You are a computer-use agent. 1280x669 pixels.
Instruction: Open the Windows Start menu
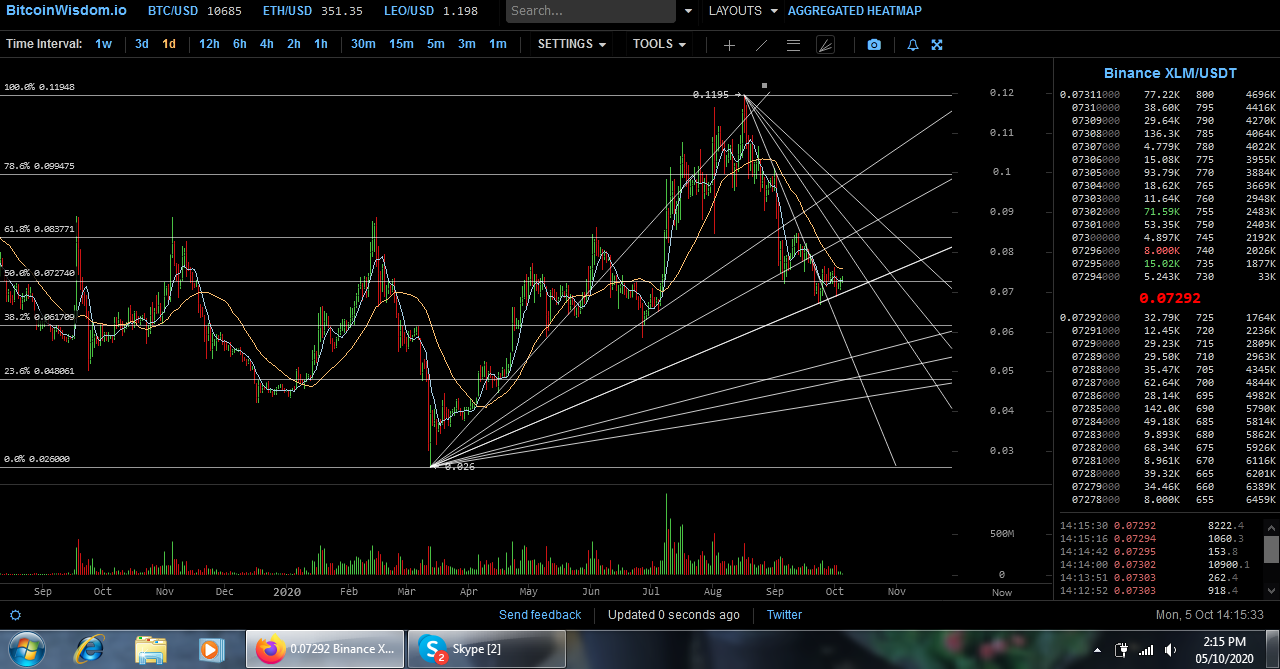[x=29, y=649]
